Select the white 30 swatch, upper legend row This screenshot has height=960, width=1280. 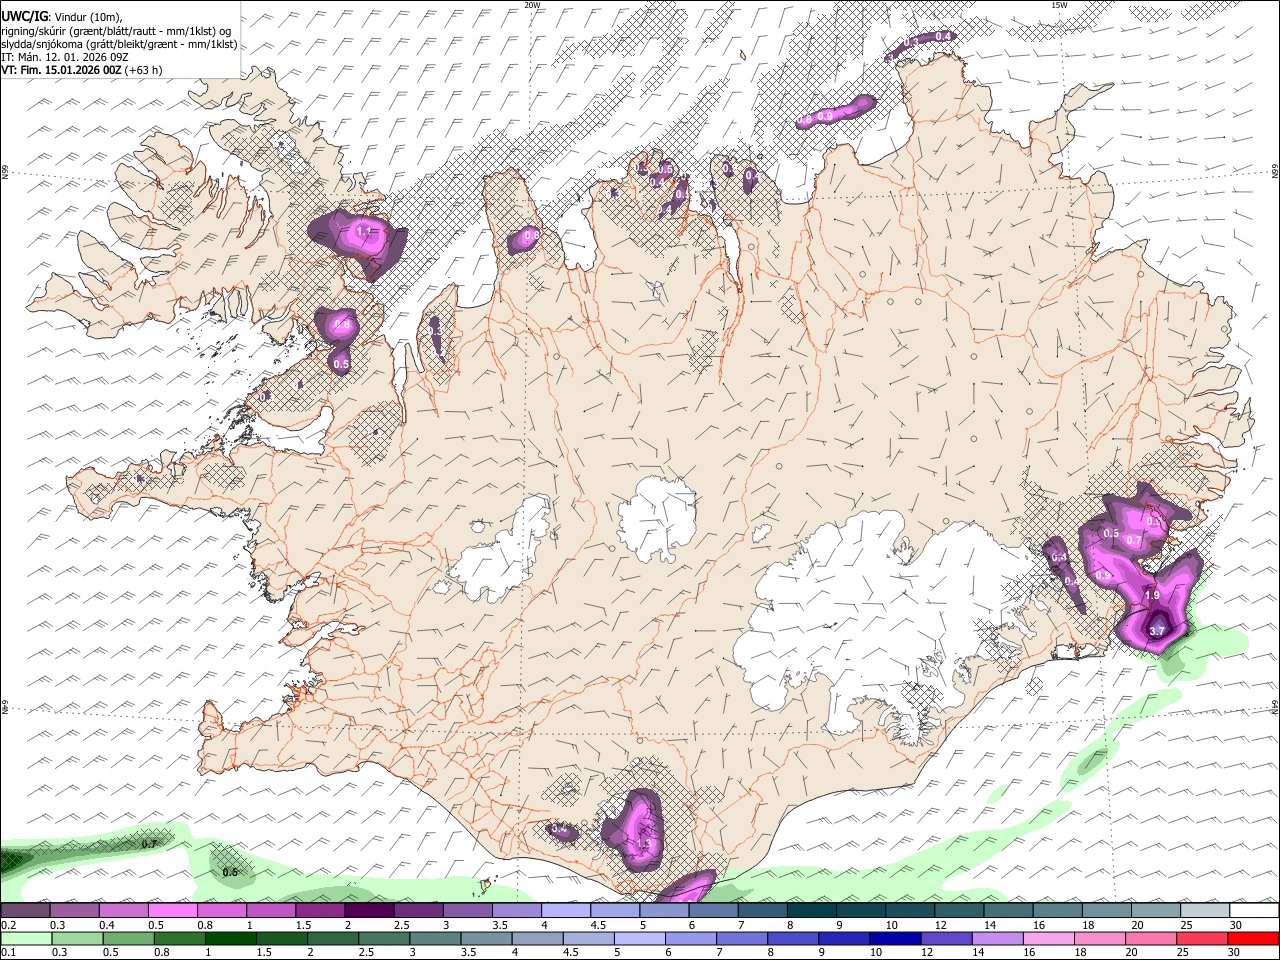coord(1255,910)
